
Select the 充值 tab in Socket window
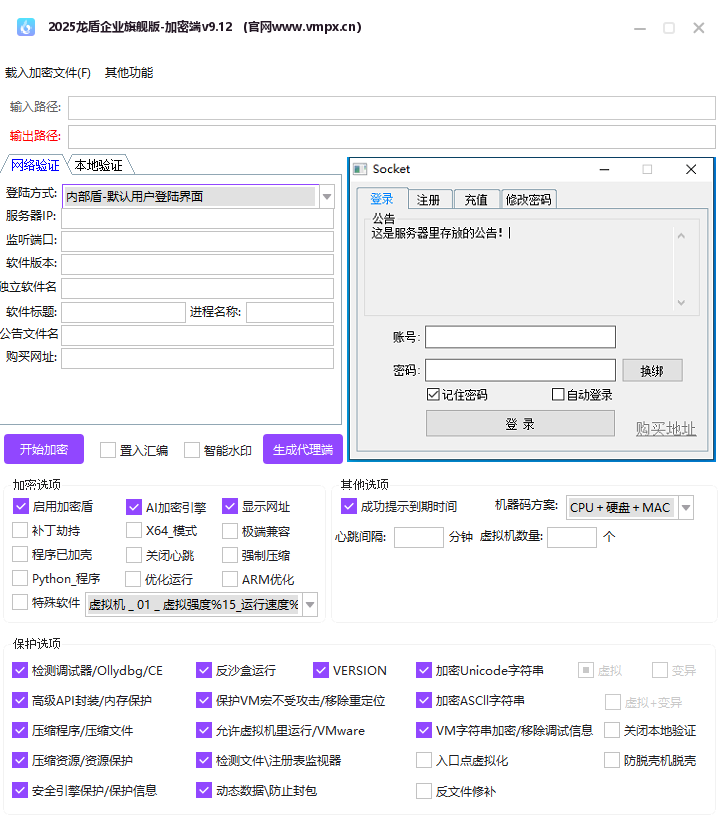pyautogui.click(x=476, y=200)
